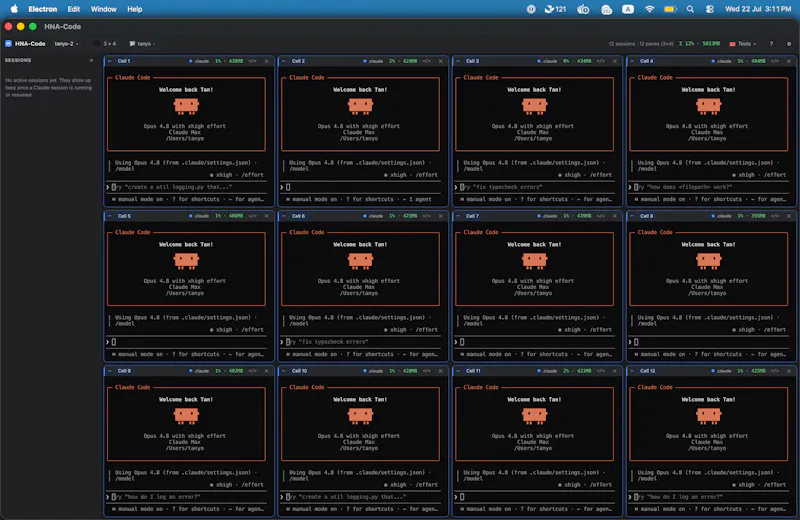The height and width of the screenshot is (520, 800).
Task: Open the code view icon in Cell 8
Action: (x=775, y=216)
